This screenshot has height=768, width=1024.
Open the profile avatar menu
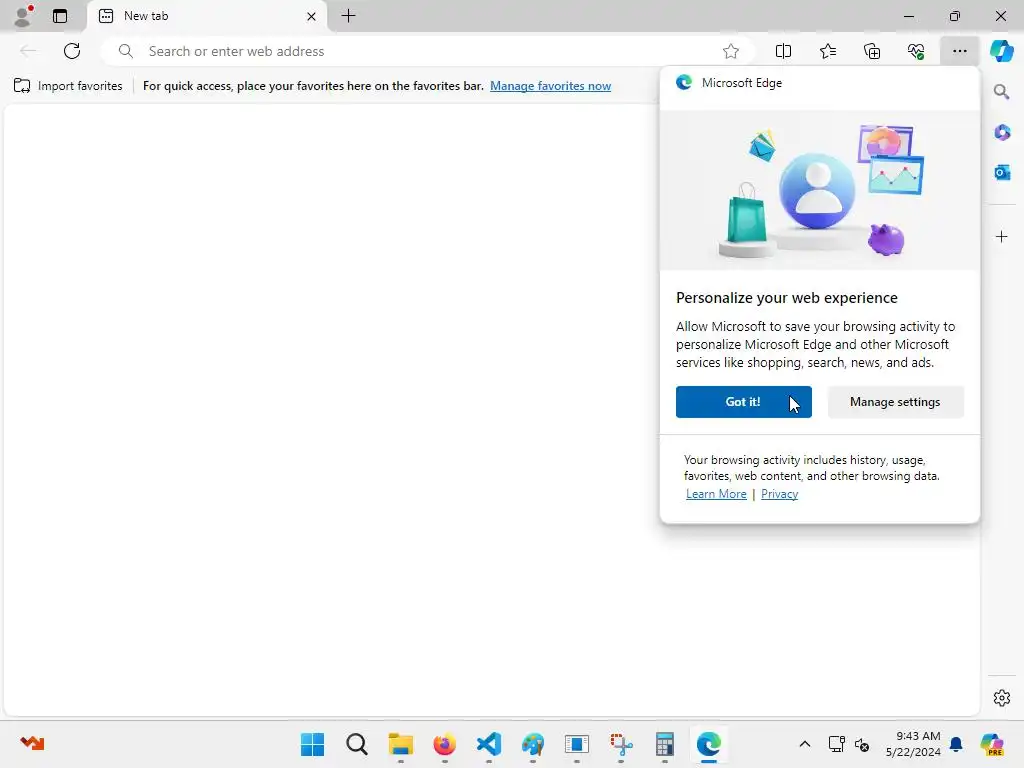pyautogui.click(x=24, y=16)
